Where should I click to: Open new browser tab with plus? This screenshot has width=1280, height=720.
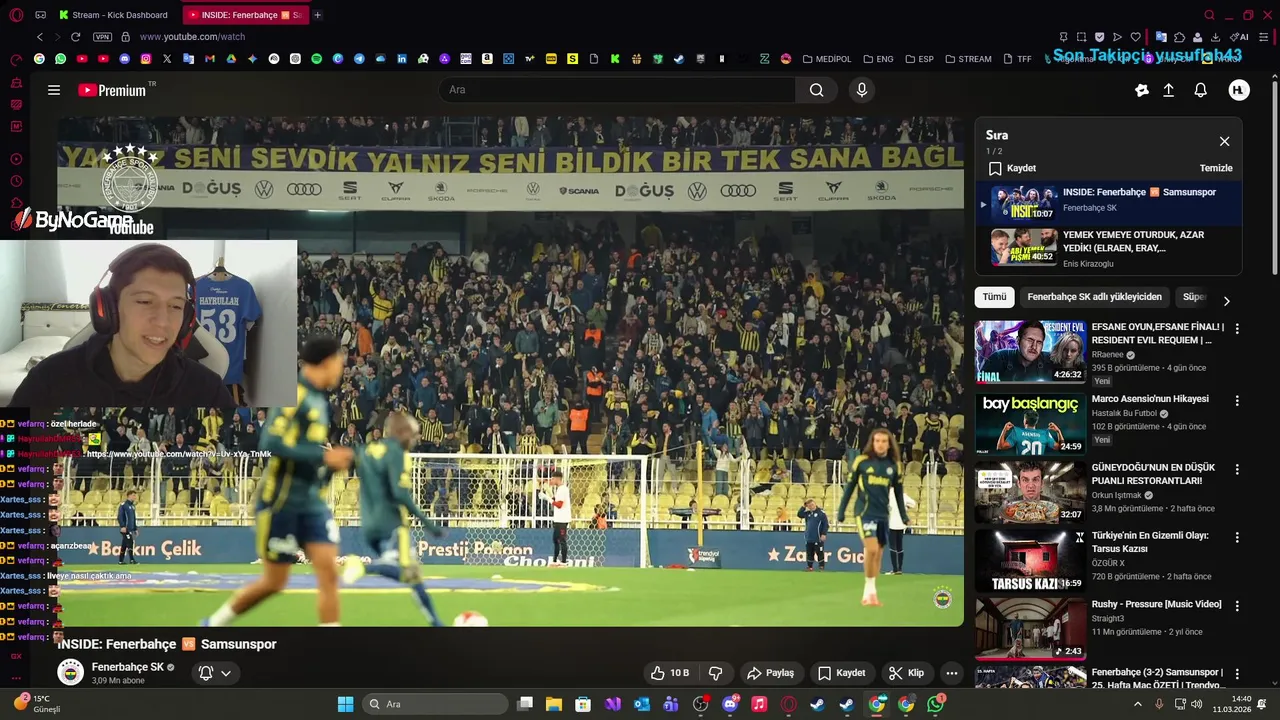pyautogui.click(x=318, y=15)
